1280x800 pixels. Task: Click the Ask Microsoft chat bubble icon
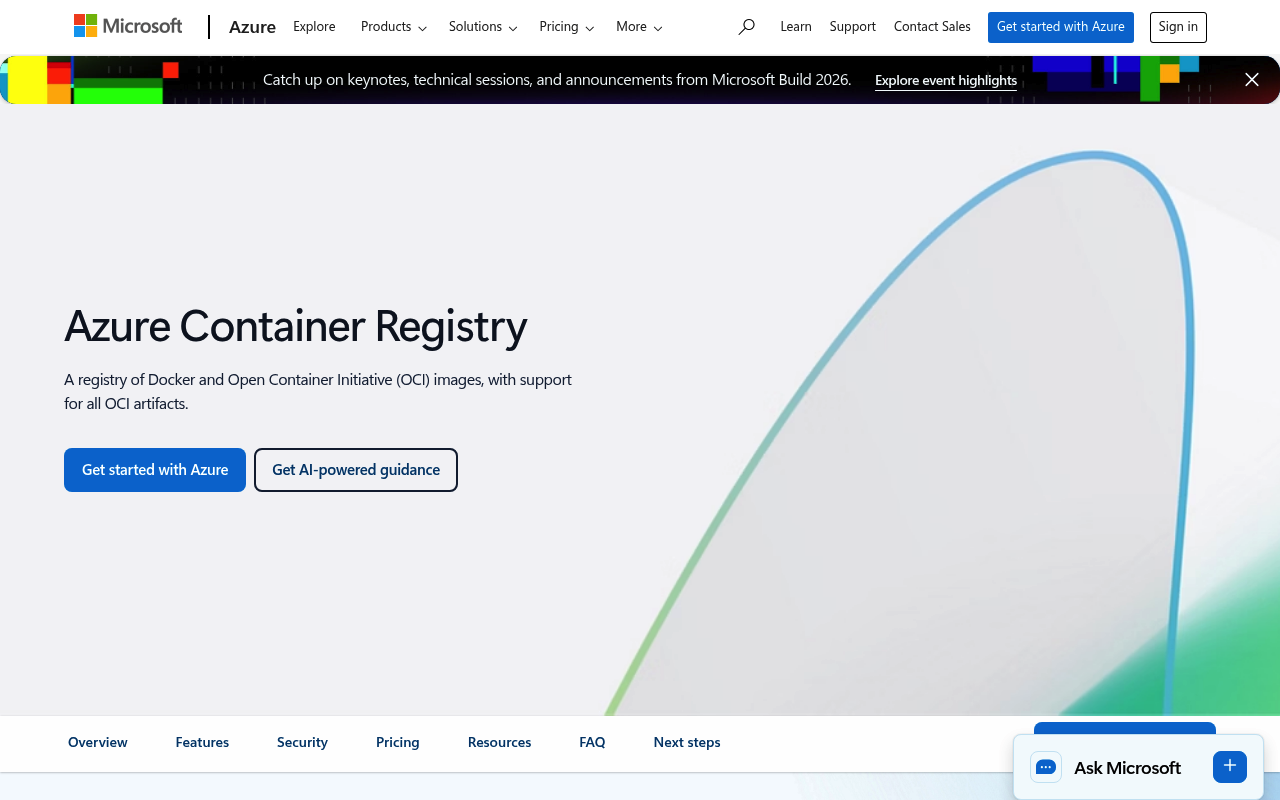coord(1046,767)
